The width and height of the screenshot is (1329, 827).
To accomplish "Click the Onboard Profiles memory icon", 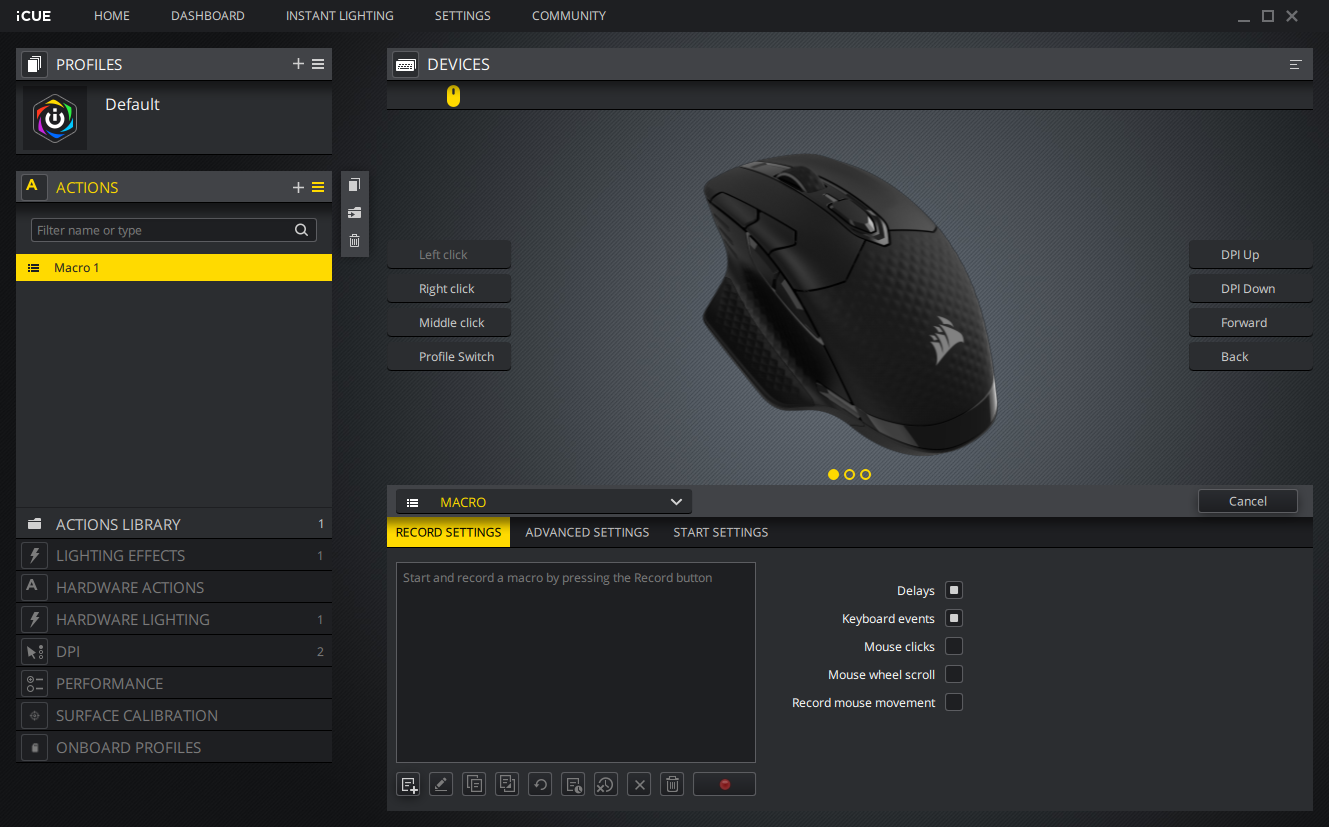I will 34,747.
